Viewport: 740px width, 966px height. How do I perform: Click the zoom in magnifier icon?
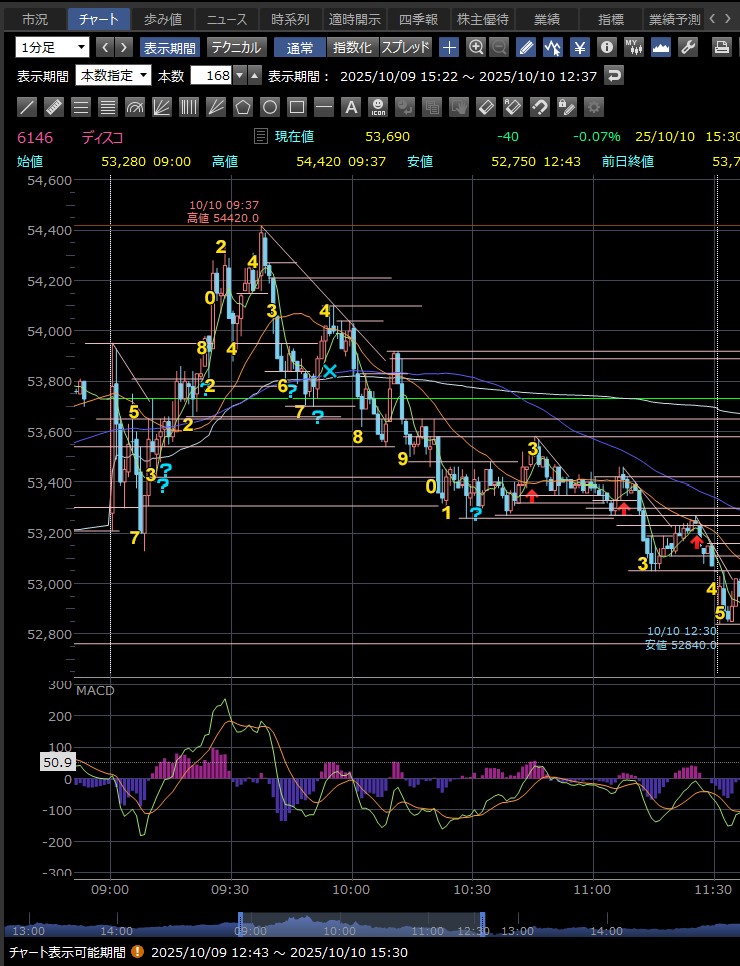point(476,47)
